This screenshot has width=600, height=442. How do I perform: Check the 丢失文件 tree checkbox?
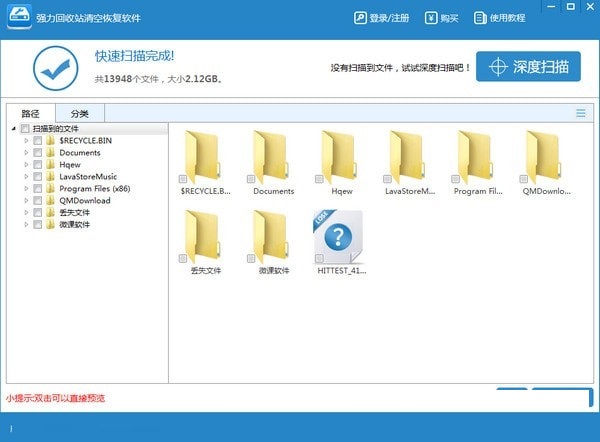(x=38, y=212)
